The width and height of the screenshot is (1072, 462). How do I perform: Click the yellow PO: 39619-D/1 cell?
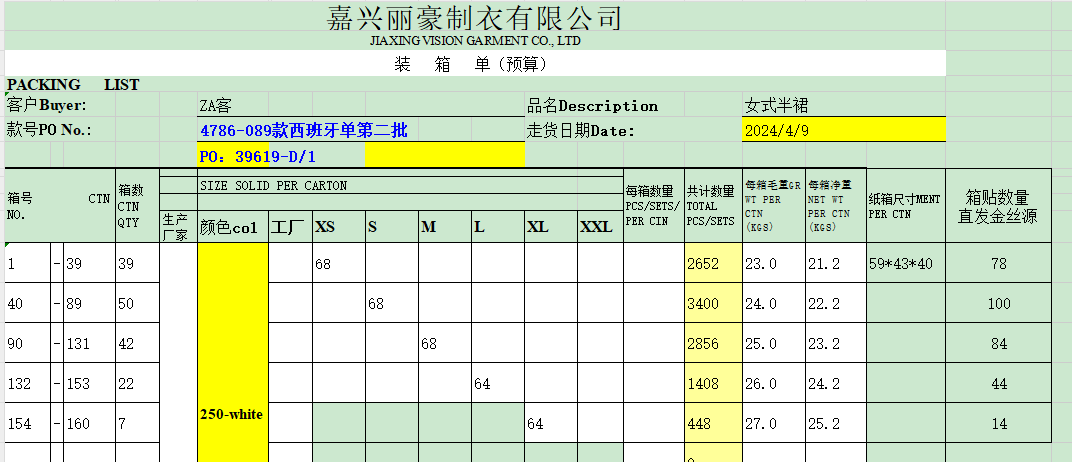coord(258,156)
